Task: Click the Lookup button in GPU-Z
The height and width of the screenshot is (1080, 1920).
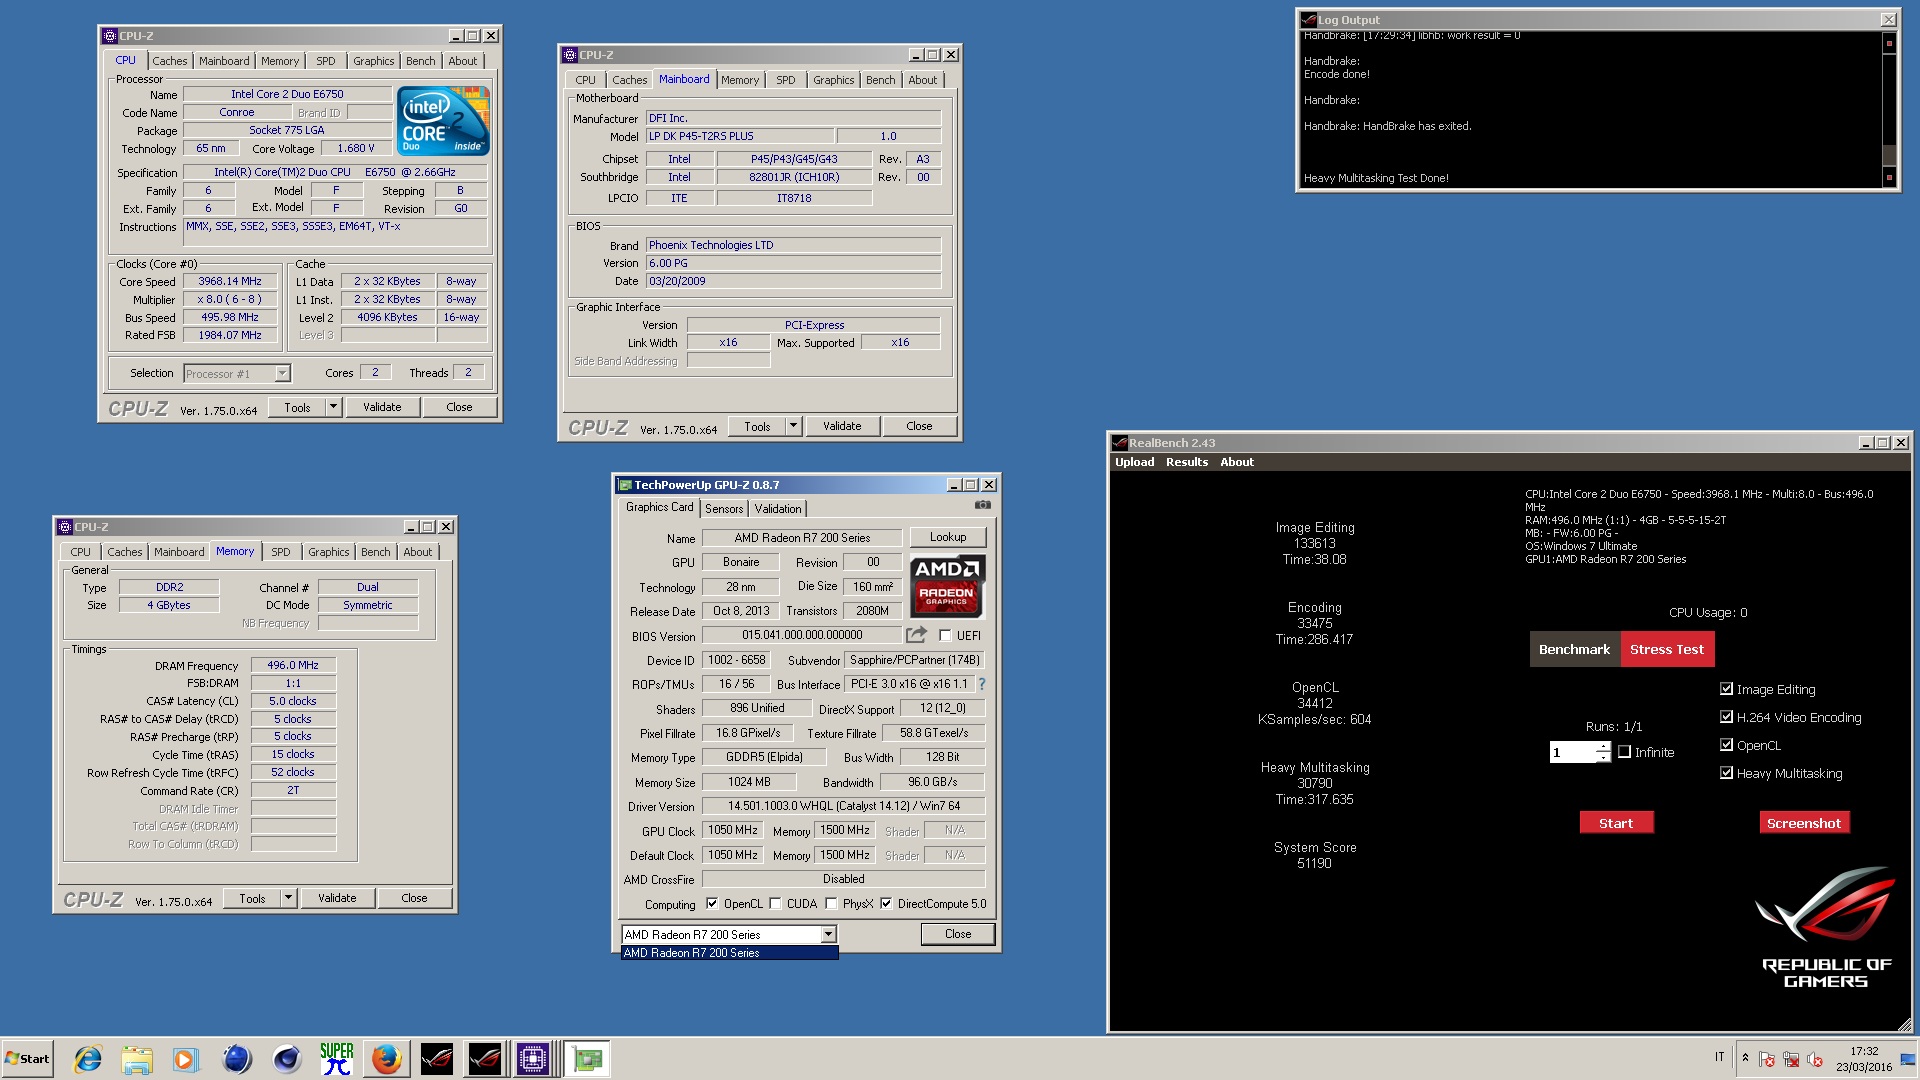Action: [x=948, y=537]
